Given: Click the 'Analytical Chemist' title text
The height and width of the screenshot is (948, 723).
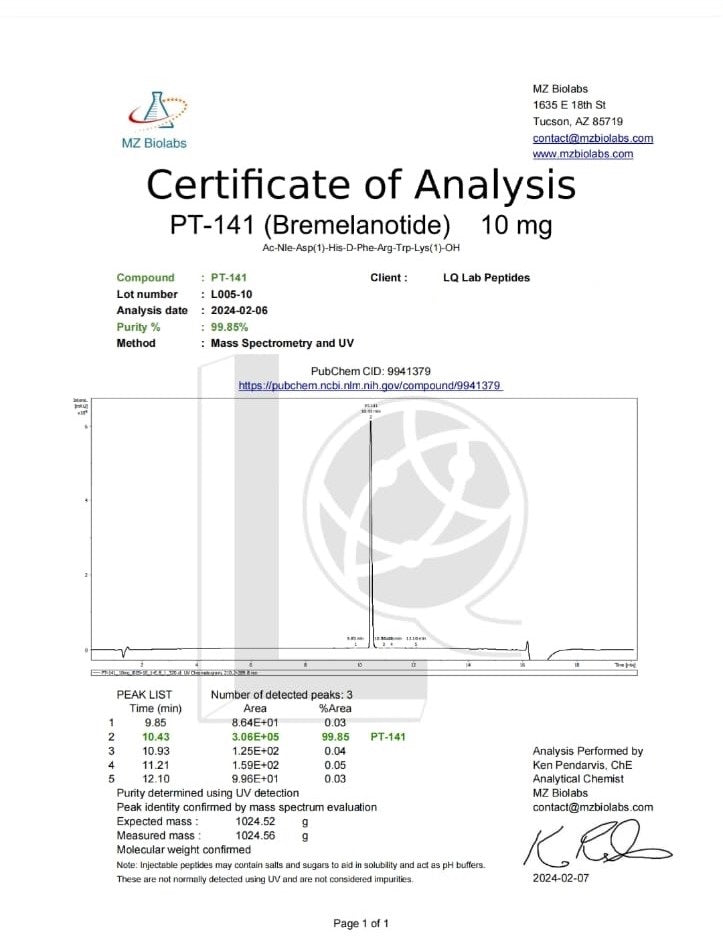Looking at the screenshot, I should [578, 779].
